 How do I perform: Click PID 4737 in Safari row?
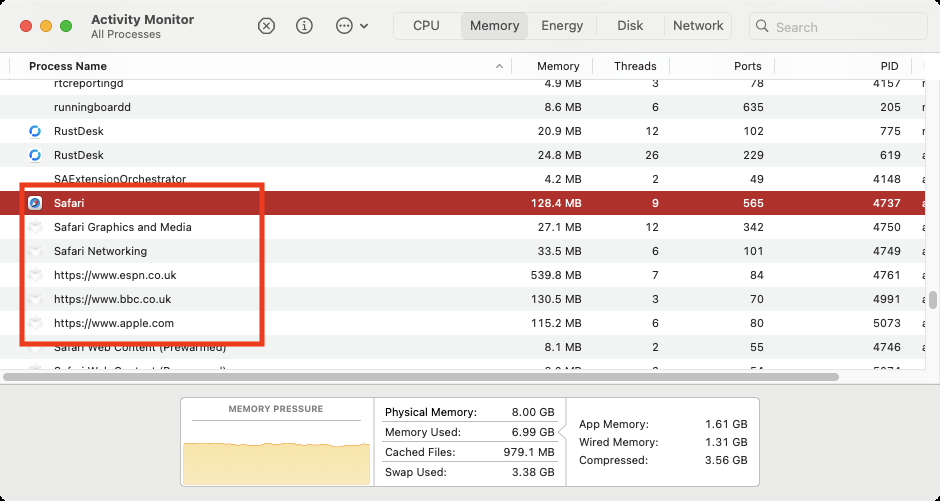click(887, 203)
